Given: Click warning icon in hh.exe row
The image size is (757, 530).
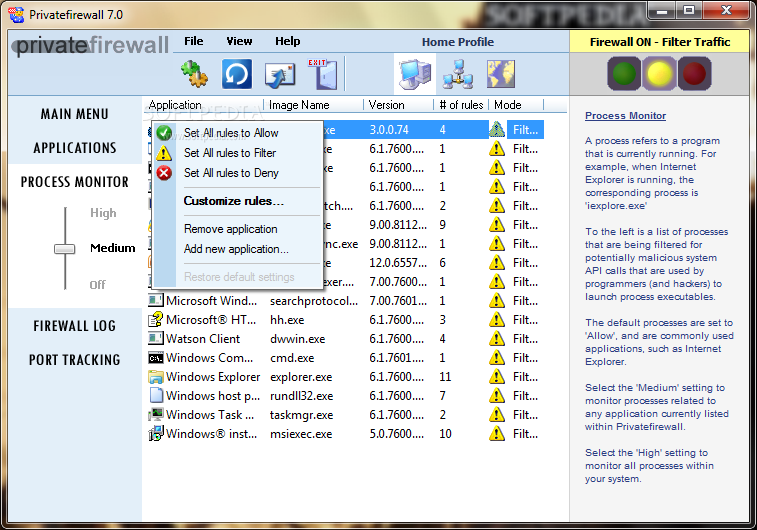Looking at the screenshot, I should coord(497,320).
